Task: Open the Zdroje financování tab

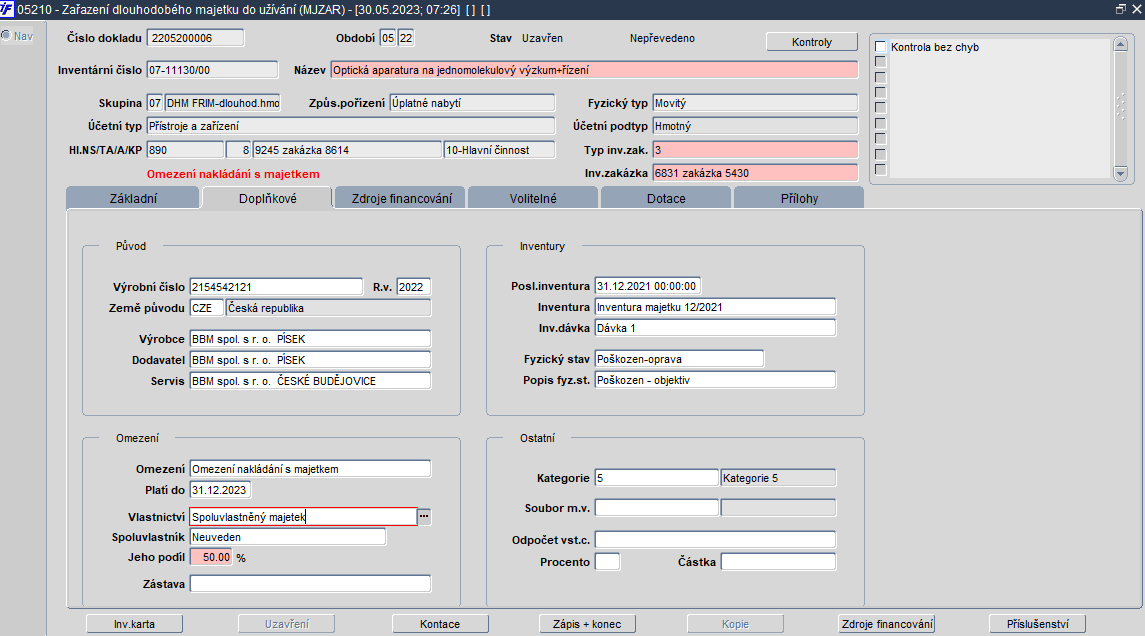Action: 400,198
